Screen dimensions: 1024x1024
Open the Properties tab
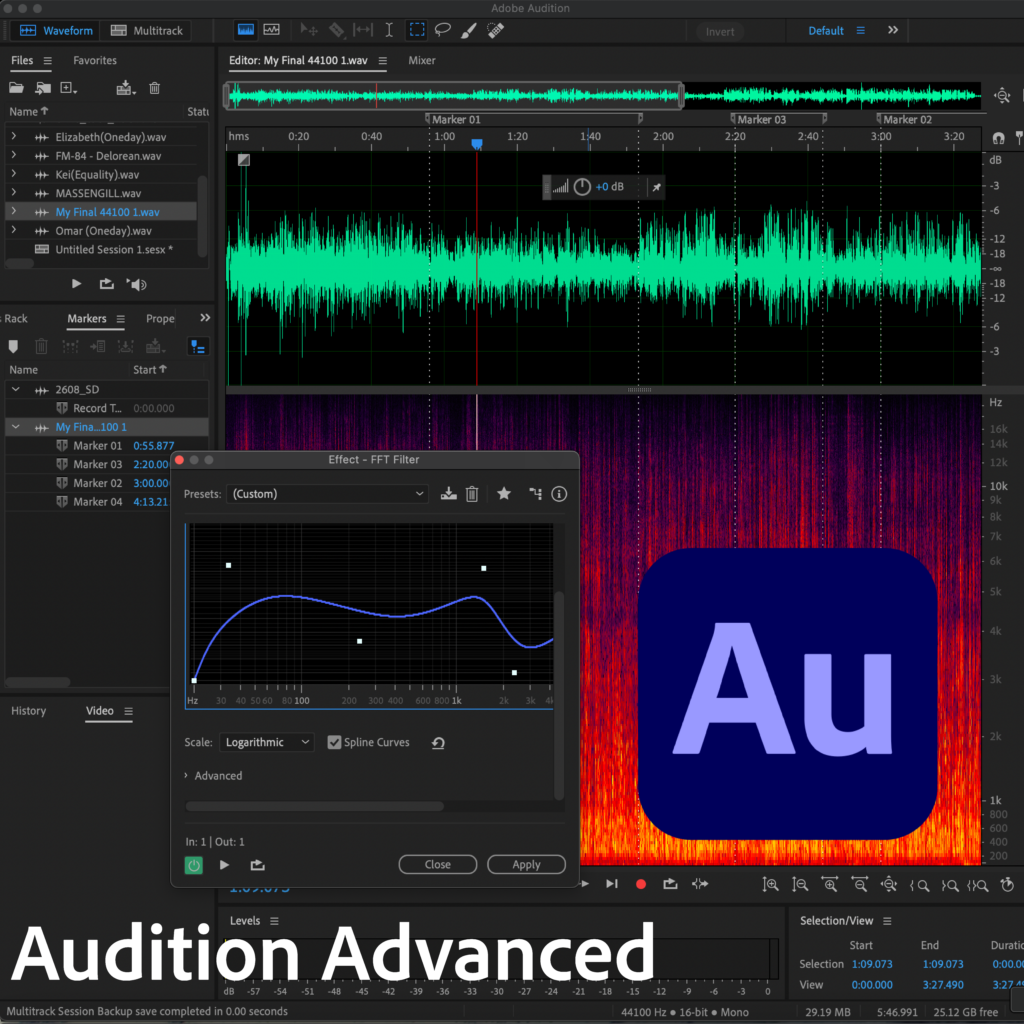[160, 318]
